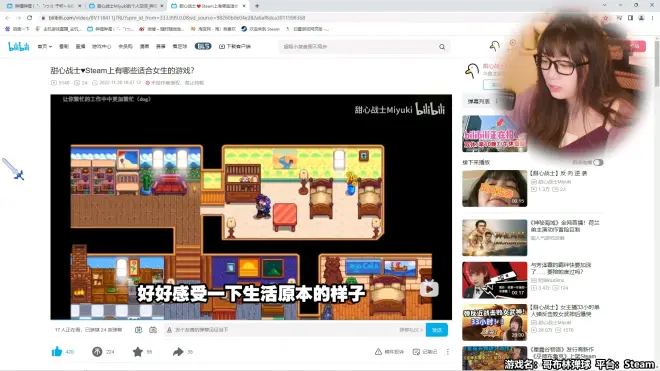Screen dimensions: 660x371
Task: Click the bilibili recruiting ad banner thumbnail
Action: click(x=495, y=134)
